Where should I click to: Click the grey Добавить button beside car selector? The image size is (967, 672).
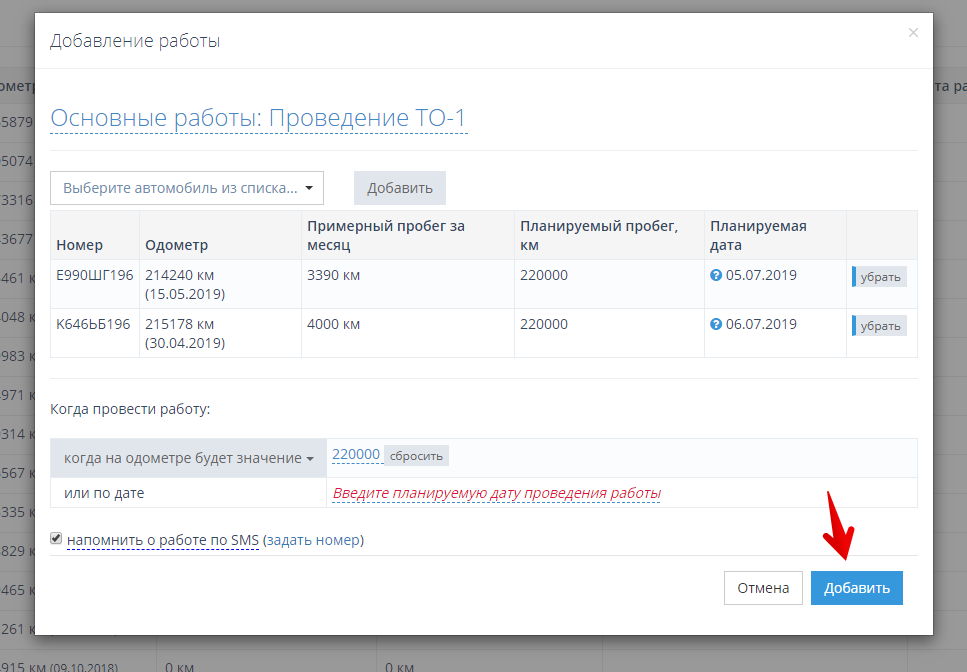pyautogui.click(x=399, y=187)
